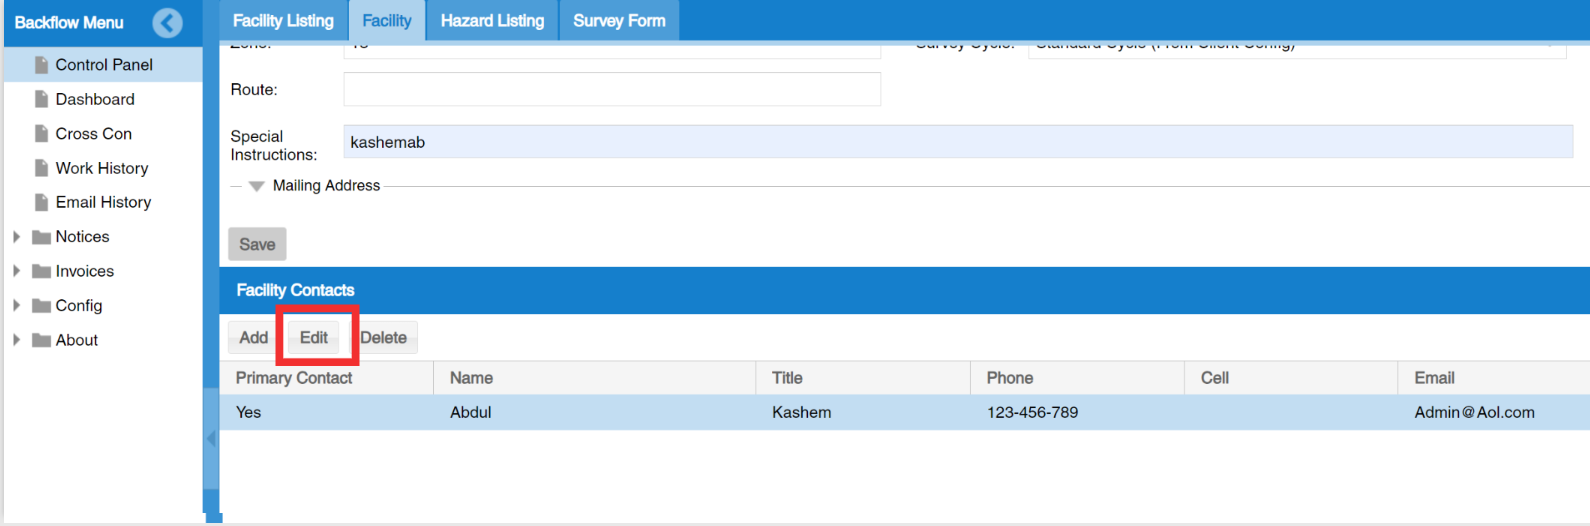The height and width of the screenshot is (526, 1590).
Task: Sort by the Name column header
Action: [595, 378]
